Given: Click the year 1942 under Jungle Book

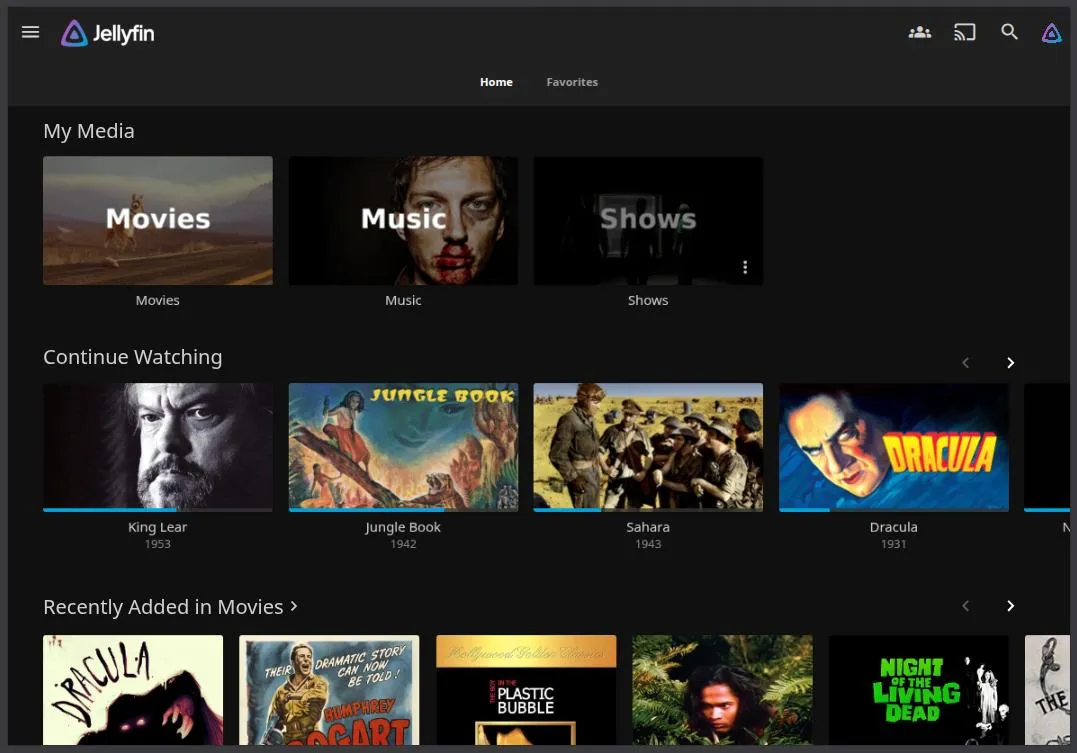Looking at the screenshot, I should 403,543.
